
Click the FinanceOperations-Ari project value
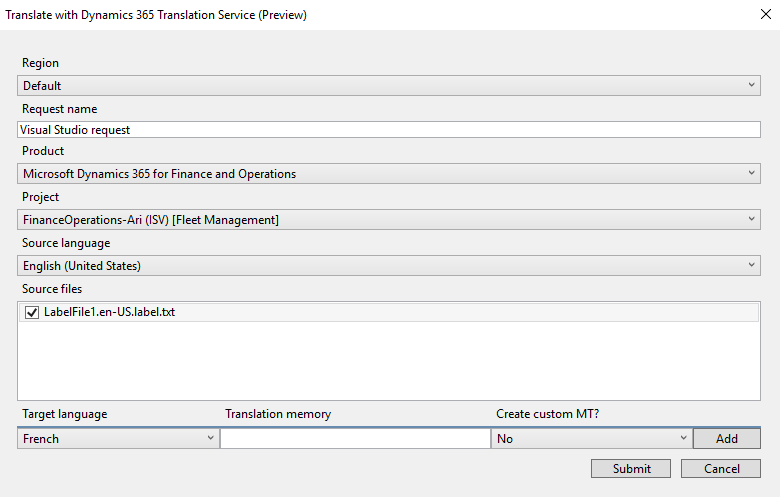(150, 220)
